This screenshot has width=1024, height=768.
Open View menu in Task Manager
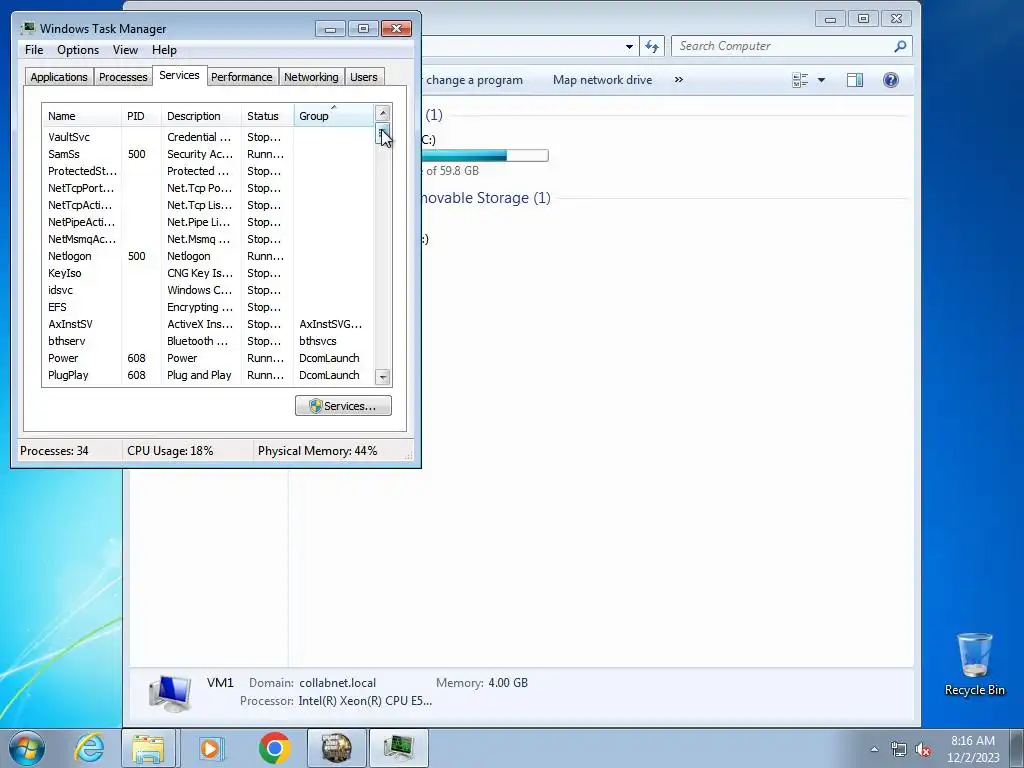point(125,50)
